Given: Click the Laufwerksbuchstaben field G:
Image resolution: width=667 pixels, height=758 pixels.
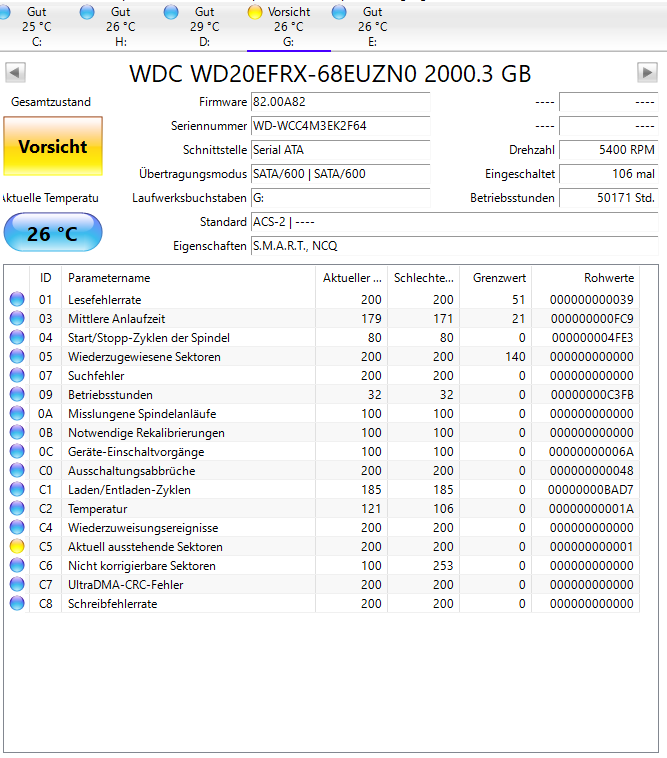Looking at the screenshot, I should [340, 198].
